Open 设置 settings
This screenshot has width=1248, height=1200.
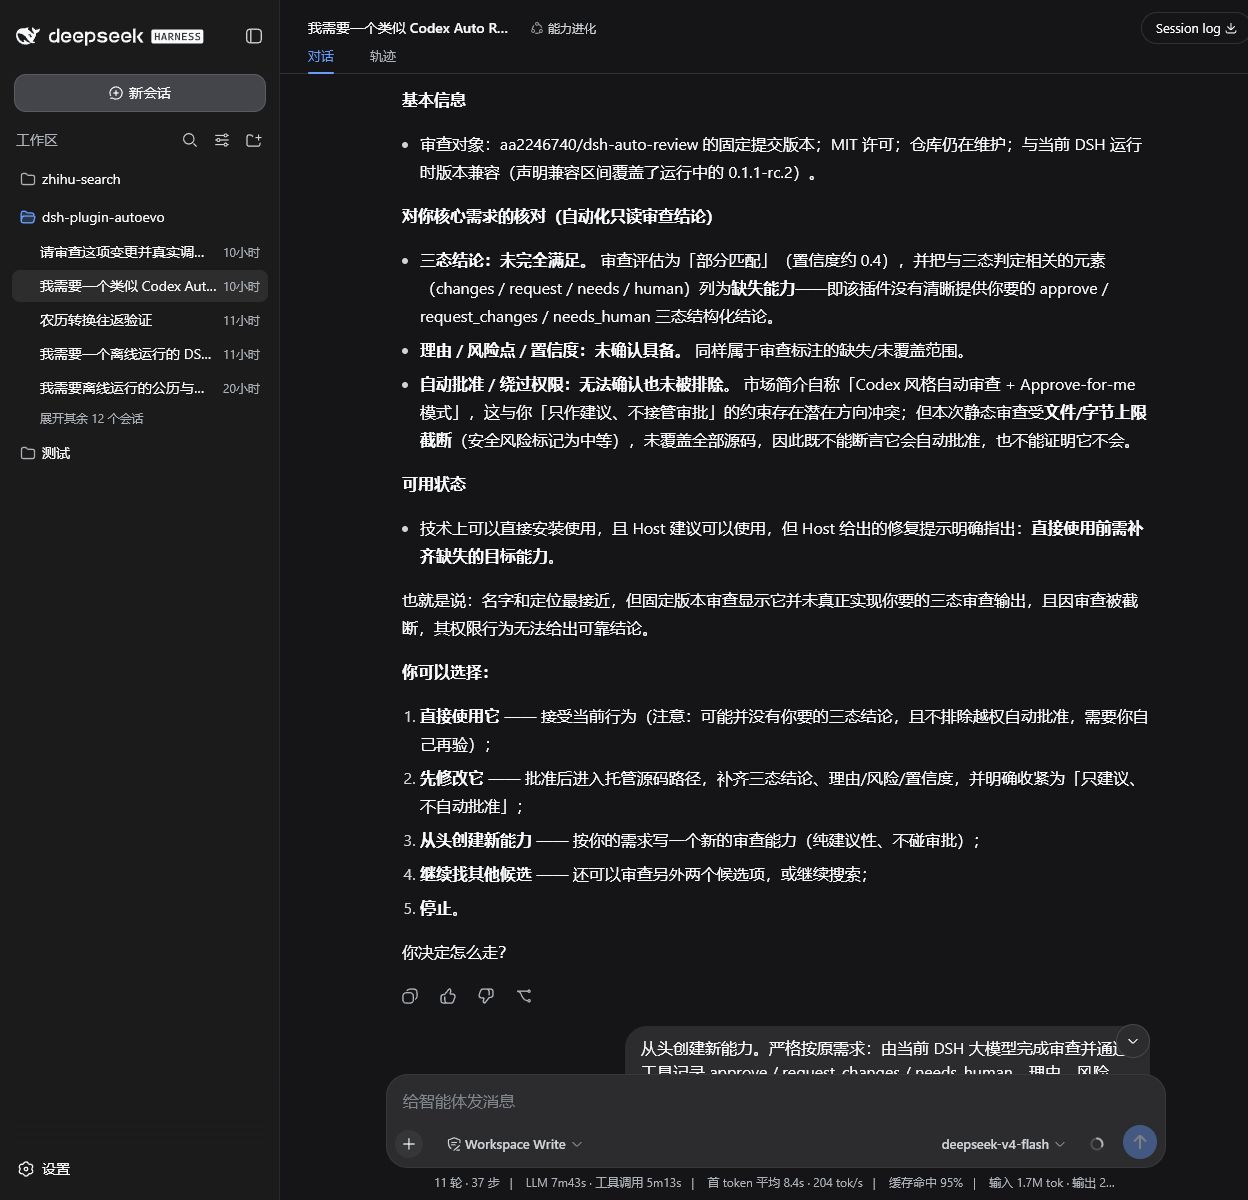pyautogui.click(x=45, y=1169)
